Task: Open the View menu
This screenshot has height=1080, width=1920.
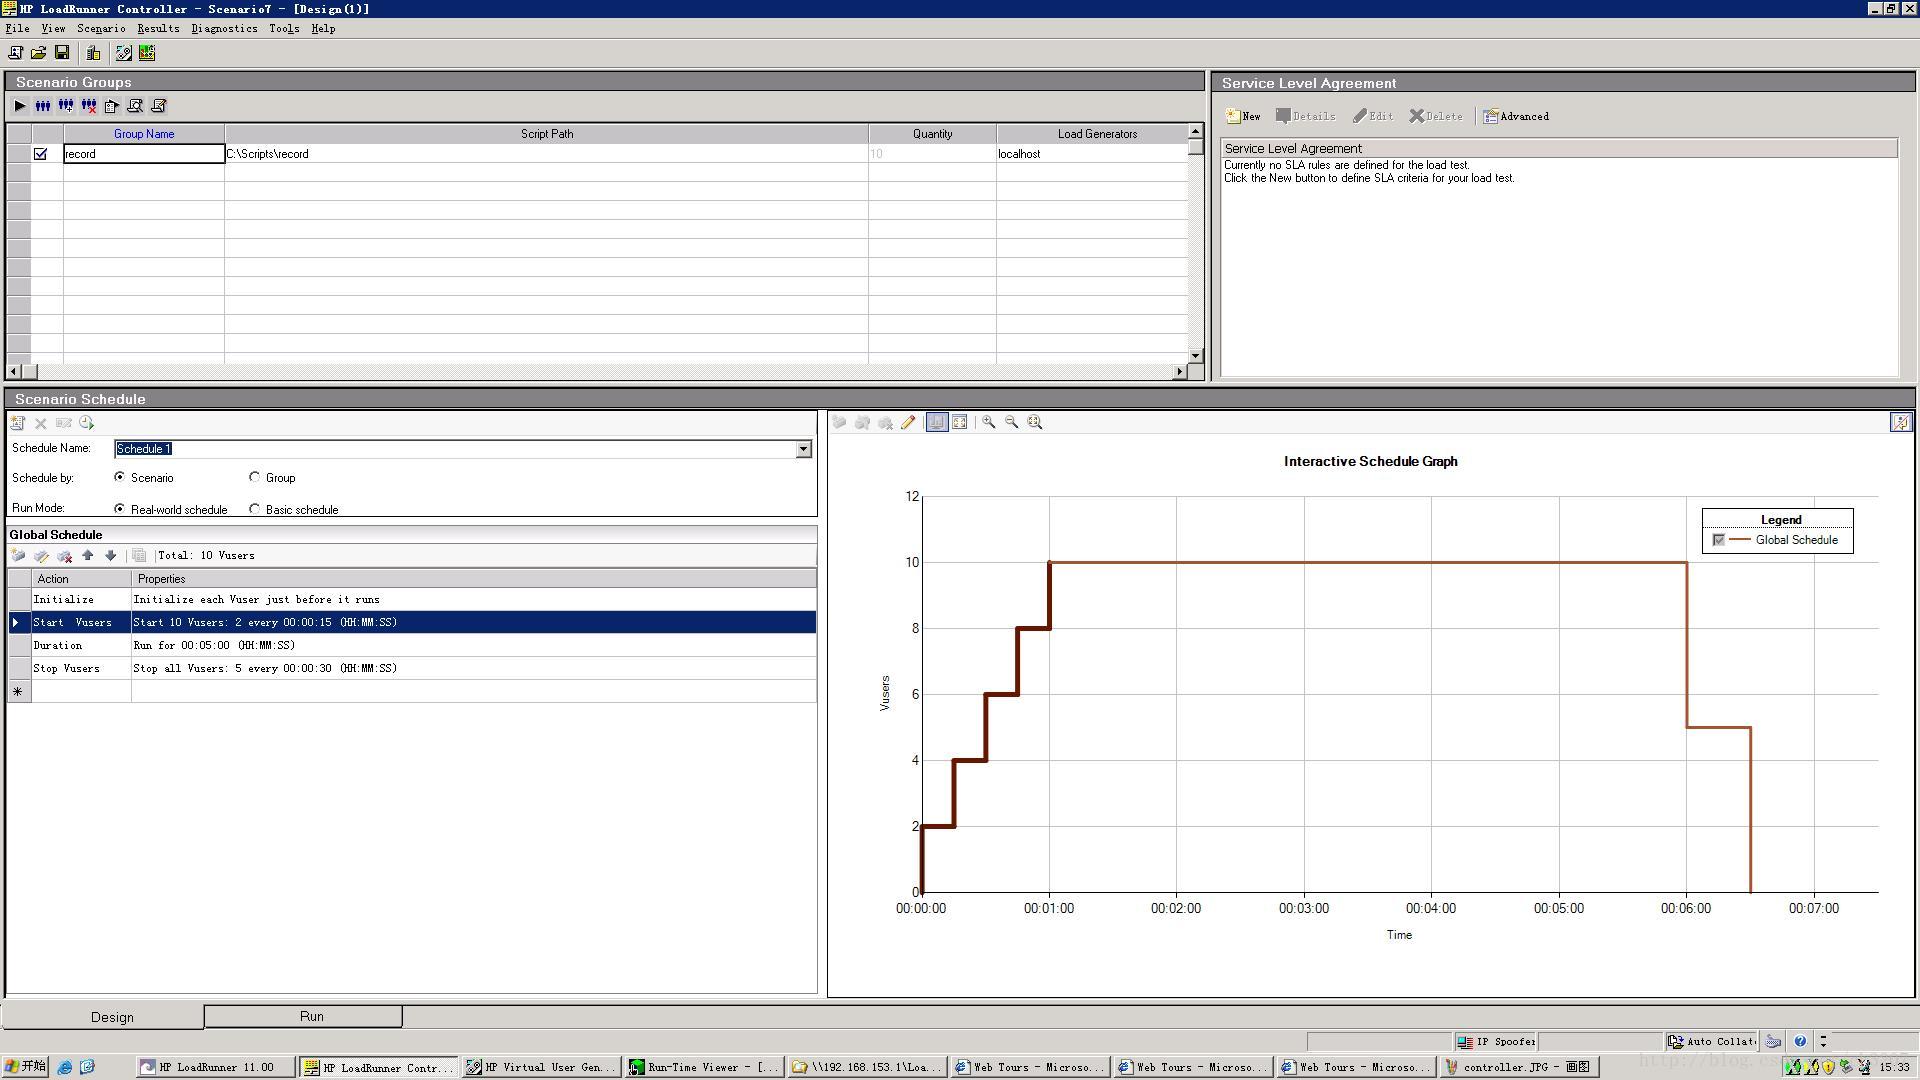Action: click(53, 29)
